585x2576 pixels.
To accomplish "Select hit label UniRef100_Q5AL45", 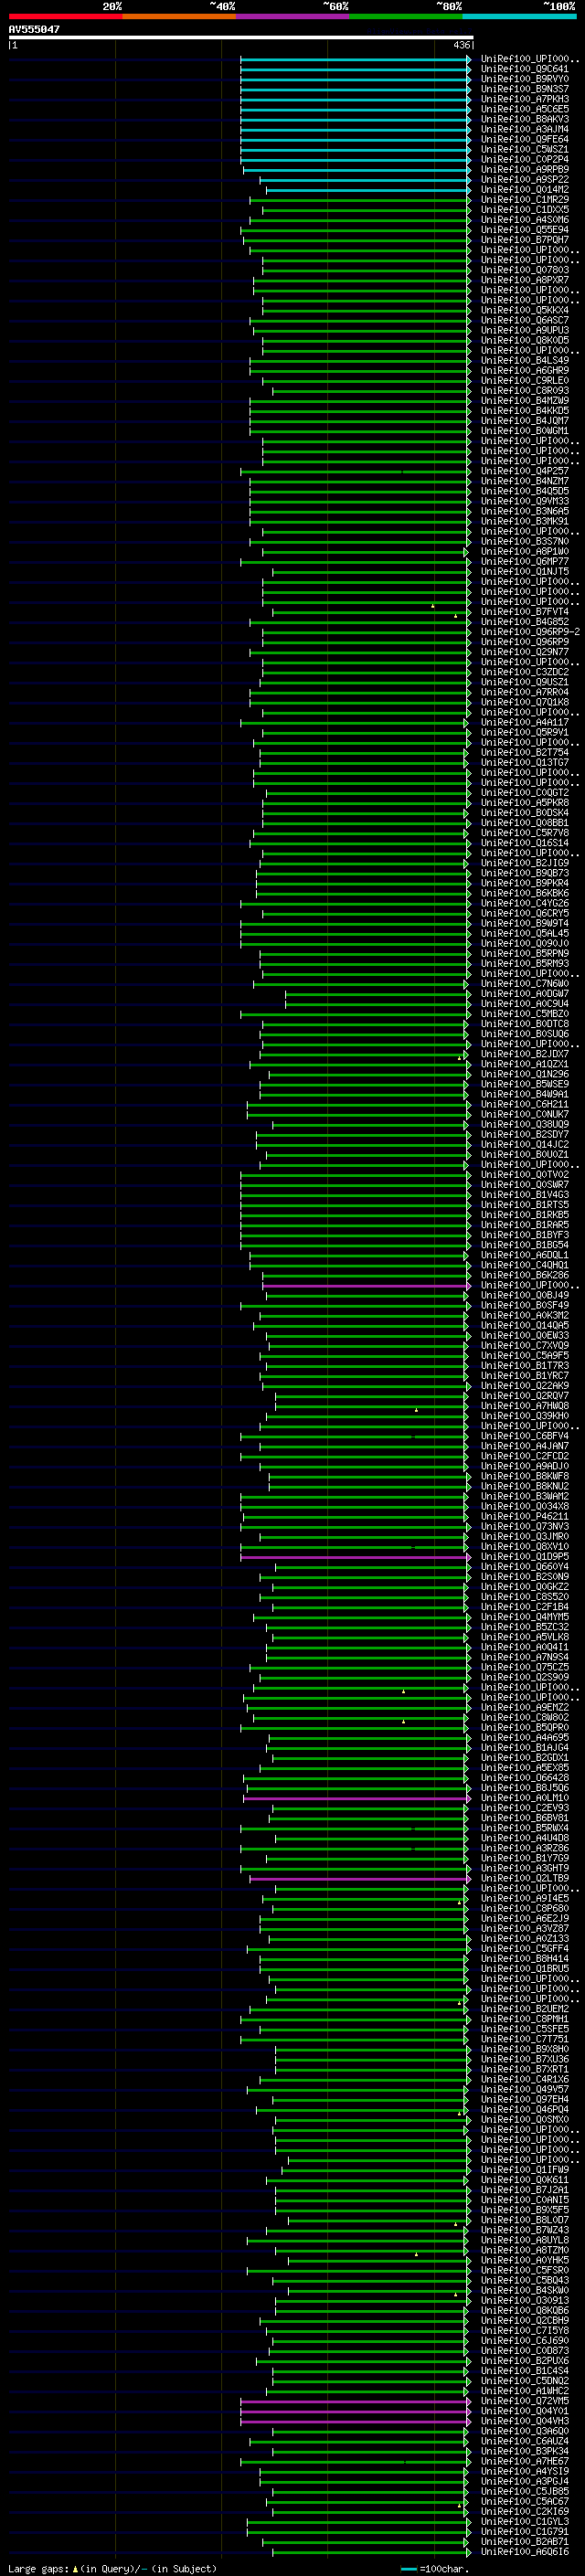I will pos(524,933).
